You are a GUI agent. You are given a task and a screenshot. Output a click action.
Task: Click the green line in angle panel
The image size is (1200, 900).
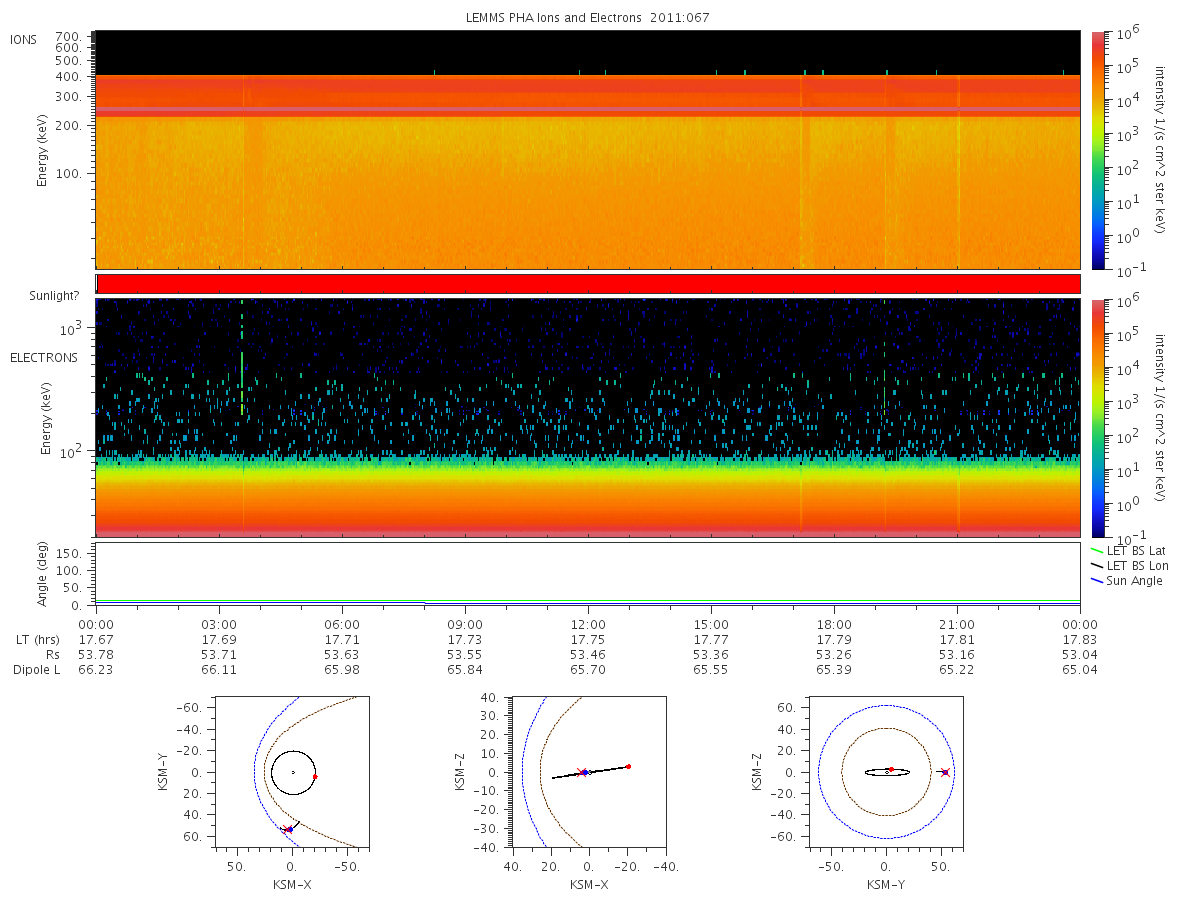588,601
